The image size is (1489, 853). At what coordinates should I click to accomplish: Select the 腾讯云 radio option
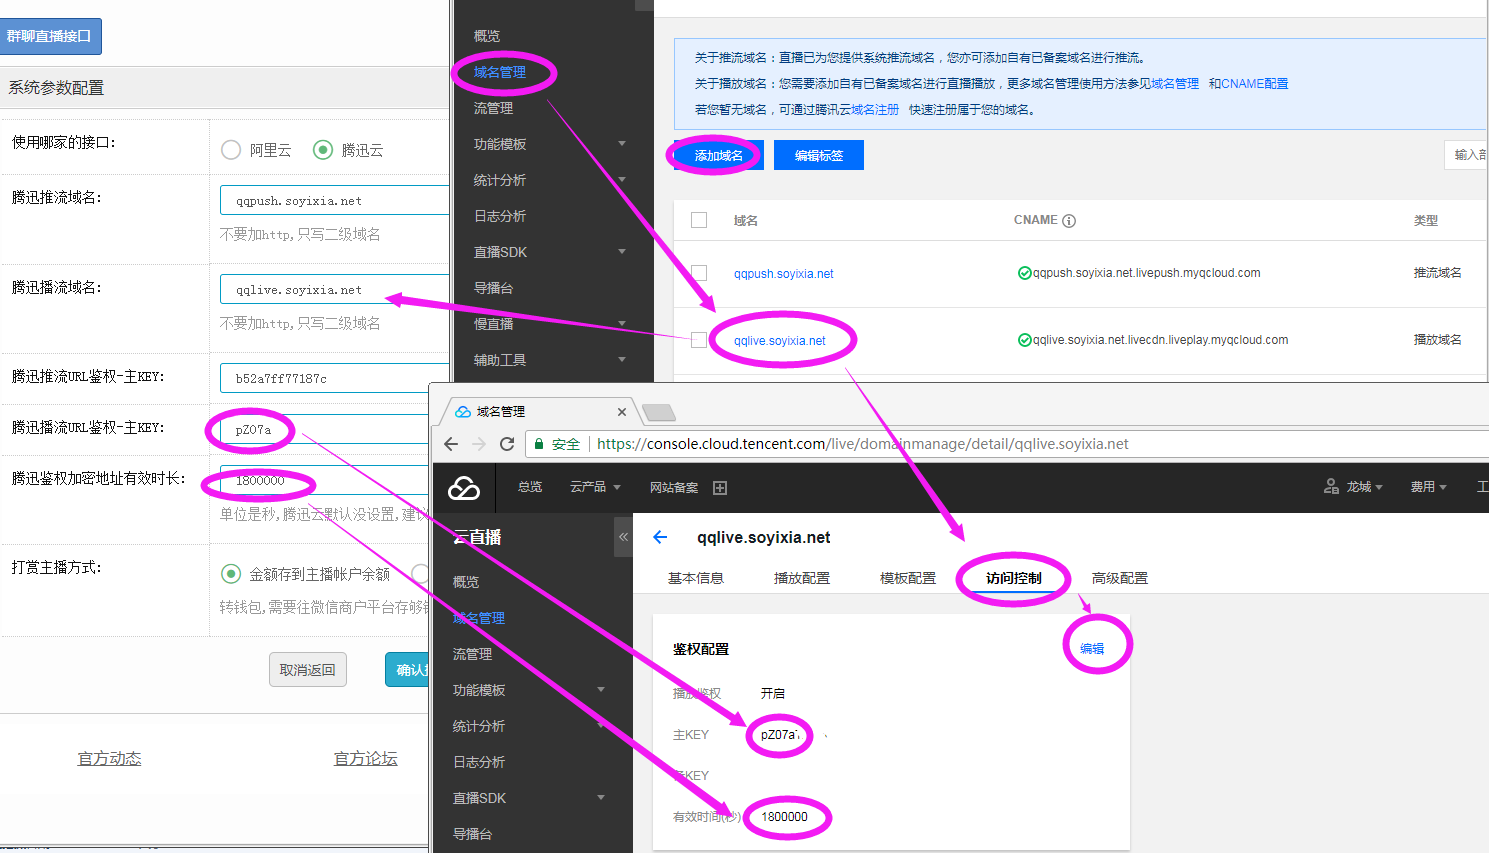(x=323, y=150)
